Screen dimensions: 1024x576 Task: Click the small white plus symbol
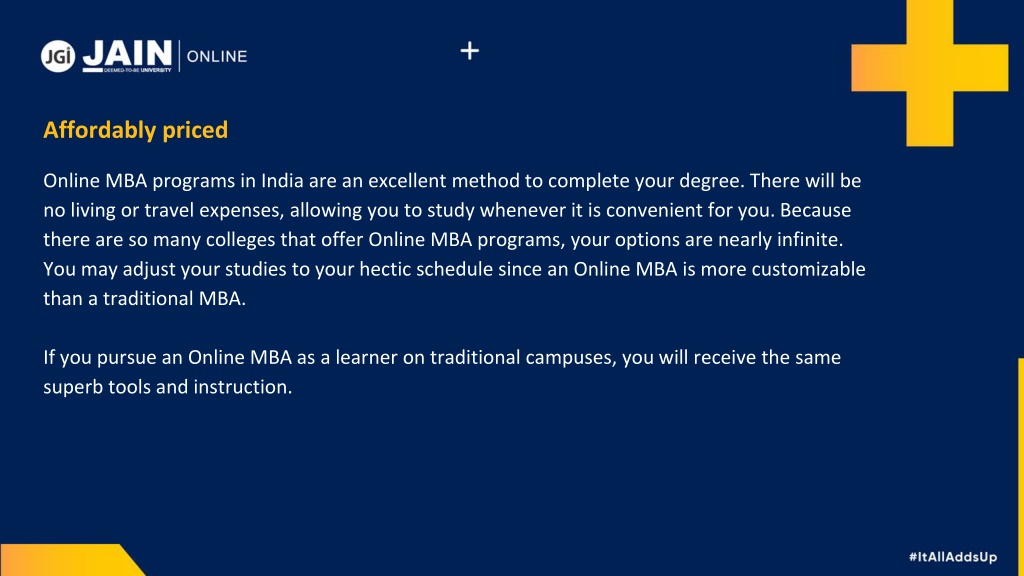click(x=470, y=51)
